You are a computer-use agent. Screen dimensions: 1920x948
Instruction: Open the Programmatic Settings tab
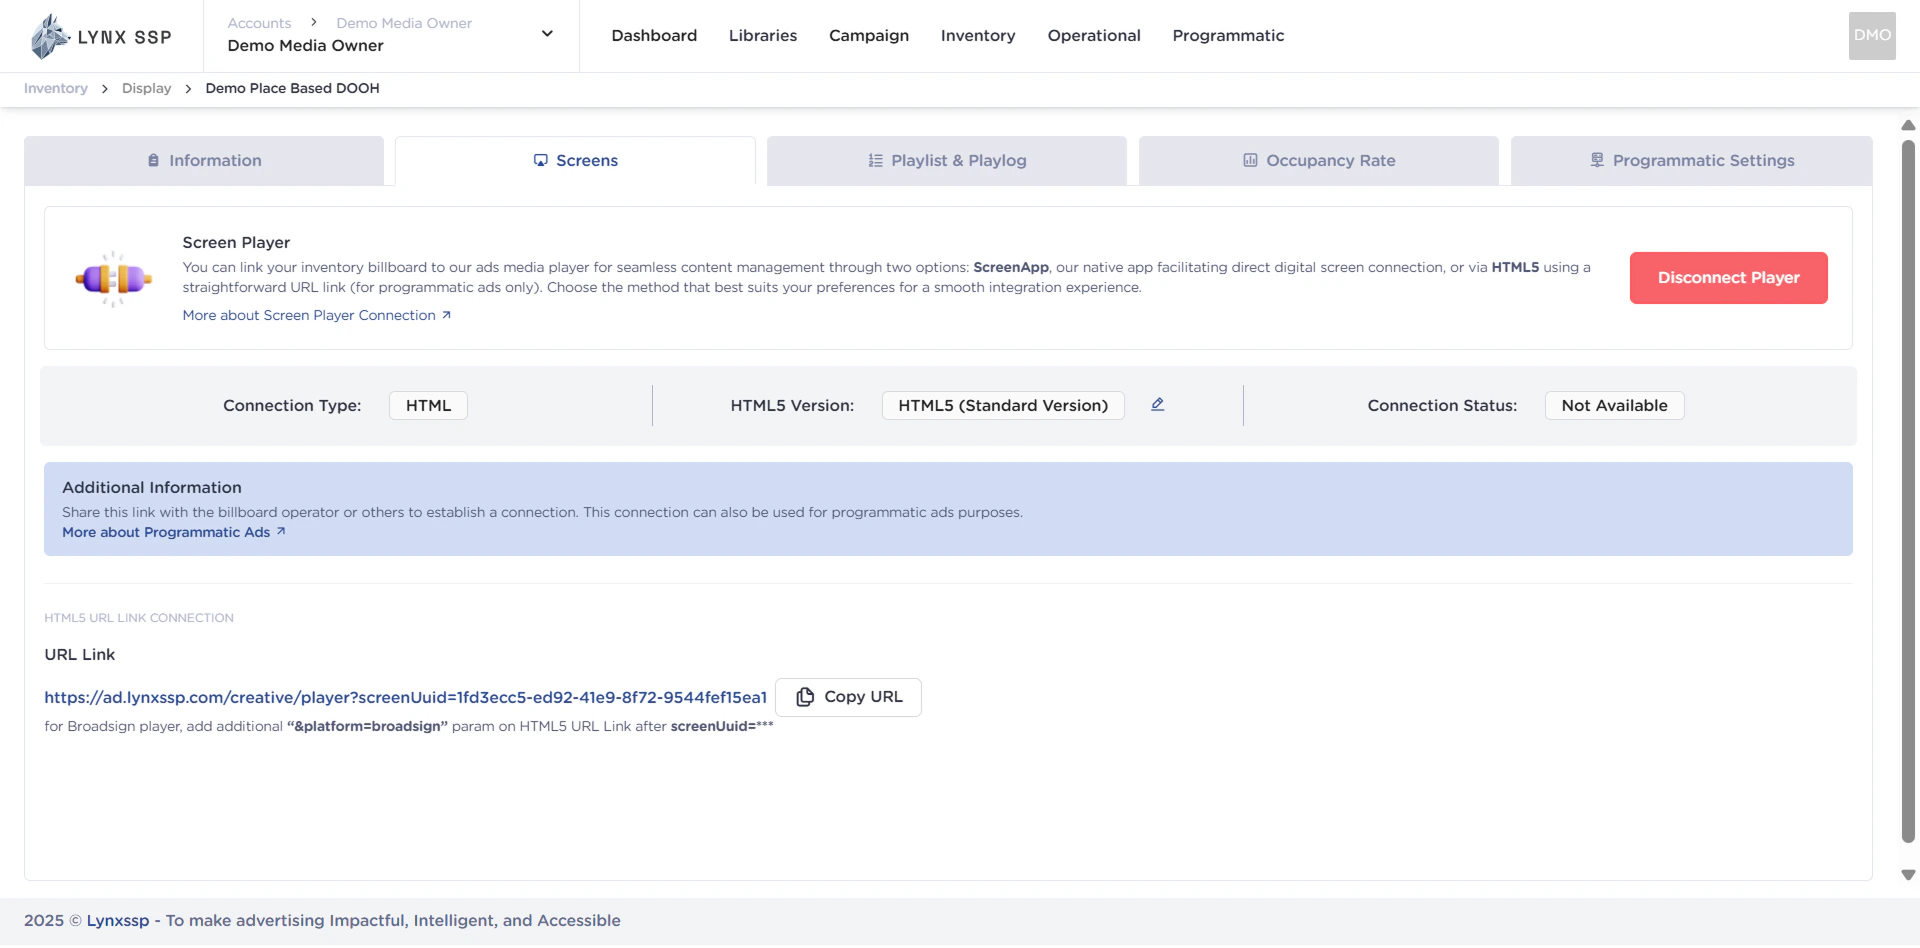pyautogui.click(x=1692, y=161)
